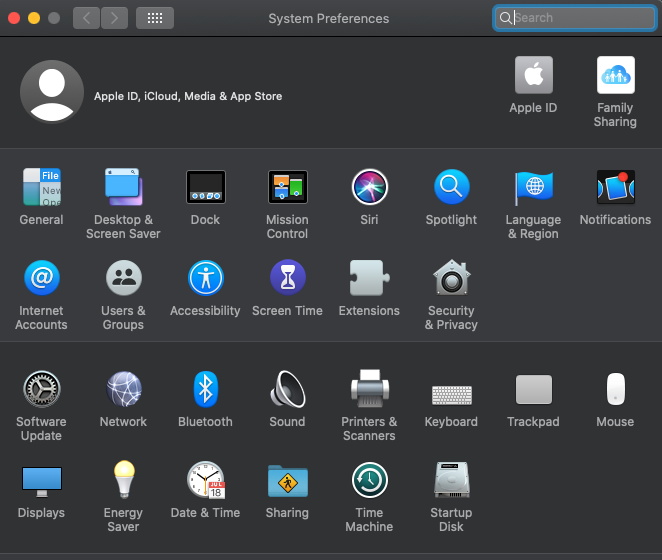This screenshot has height=560, width=662.
Task: Open Bluetooth preferences
Action: [206, 389]
